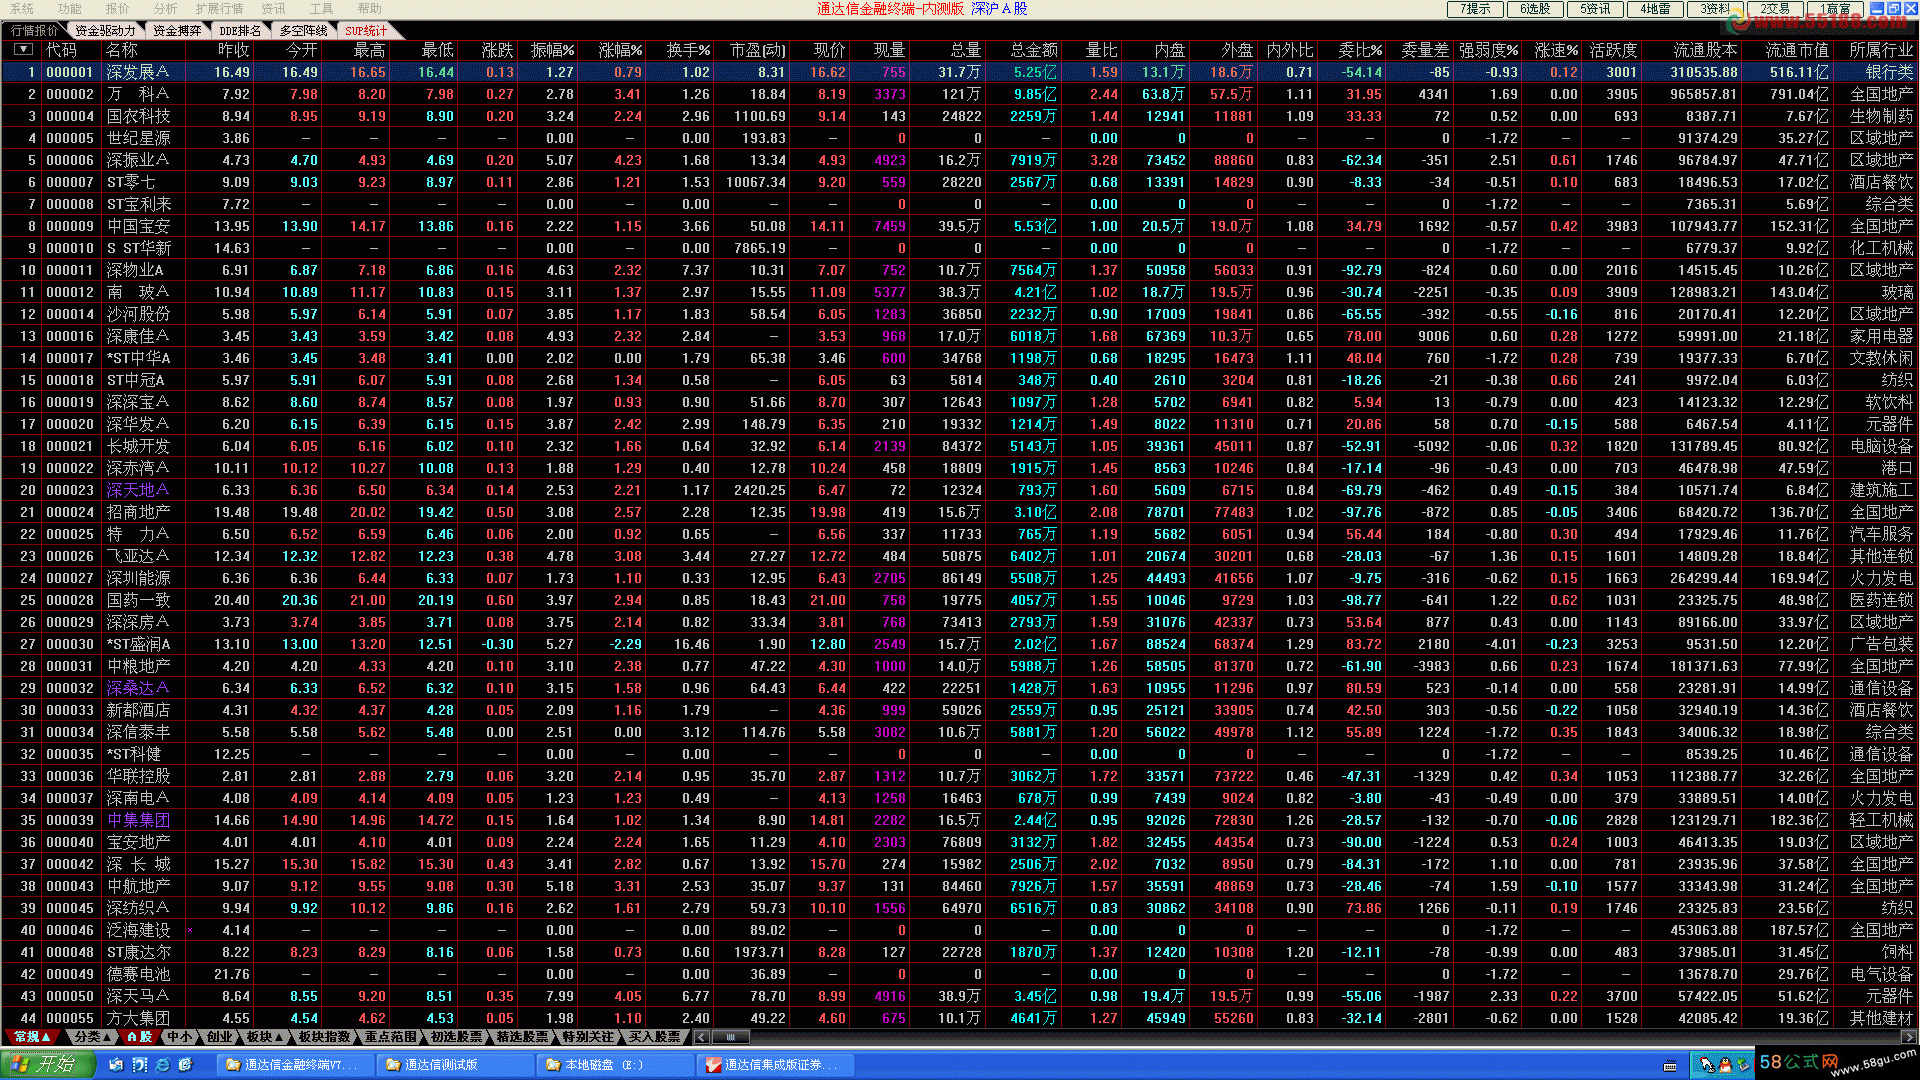
Task: Sort by the 涨幅% column header
Action: pyautogui.click(x=620, y=49)
